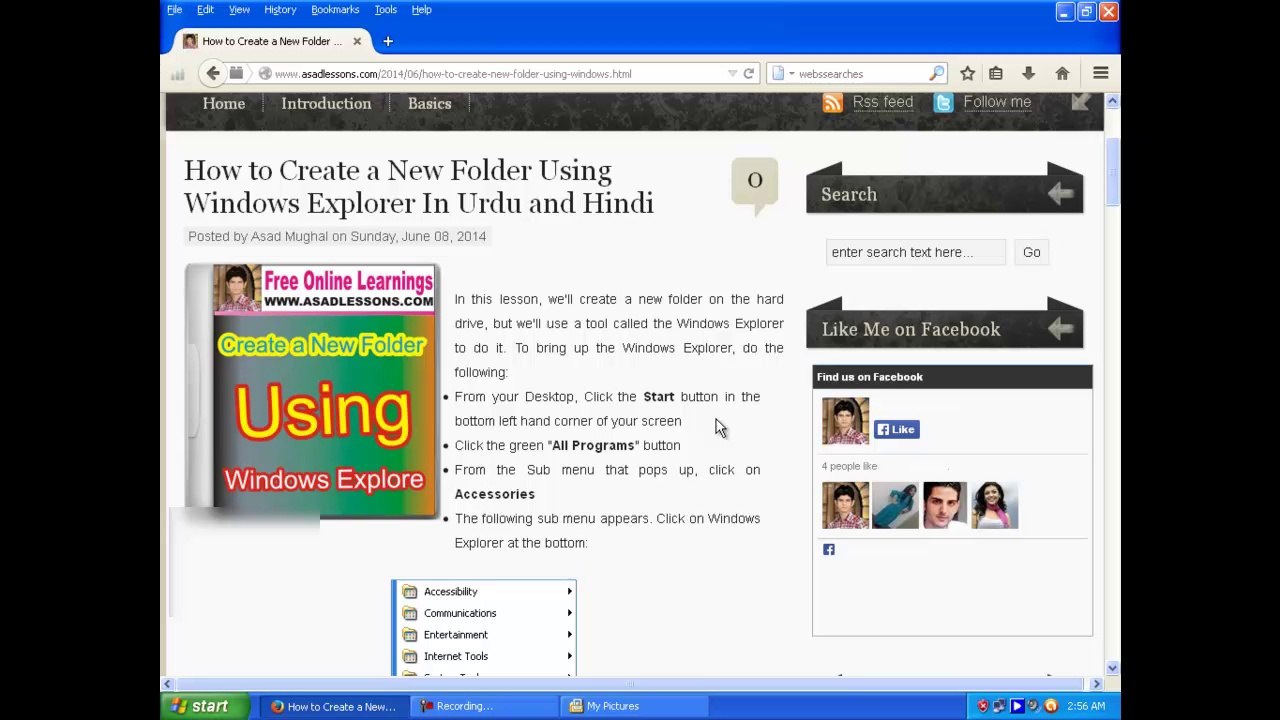Image resolution: width=1280 pixels, height=720 pixels.
Task: Click the 2:56 AM taskbar clock
Action: point(1085,706)
